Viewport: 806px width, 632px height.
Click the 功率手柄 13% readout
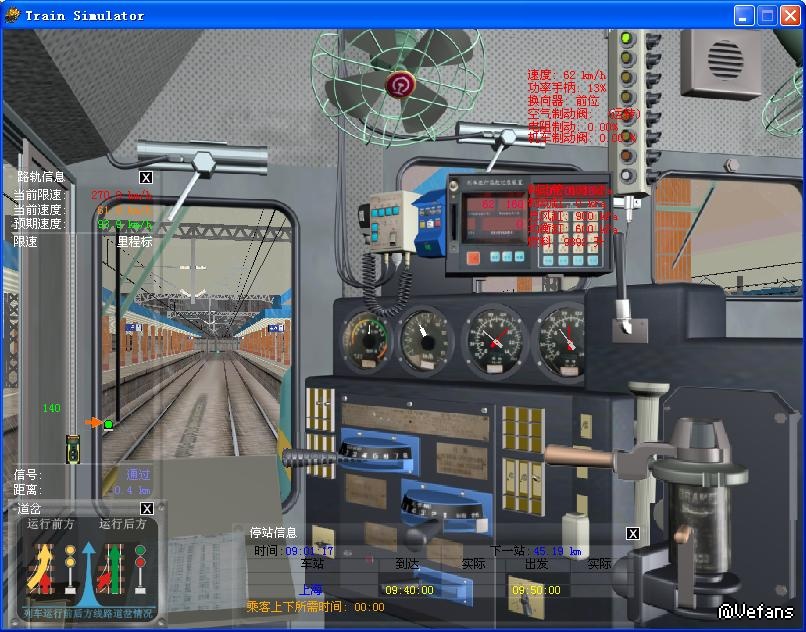566,88
